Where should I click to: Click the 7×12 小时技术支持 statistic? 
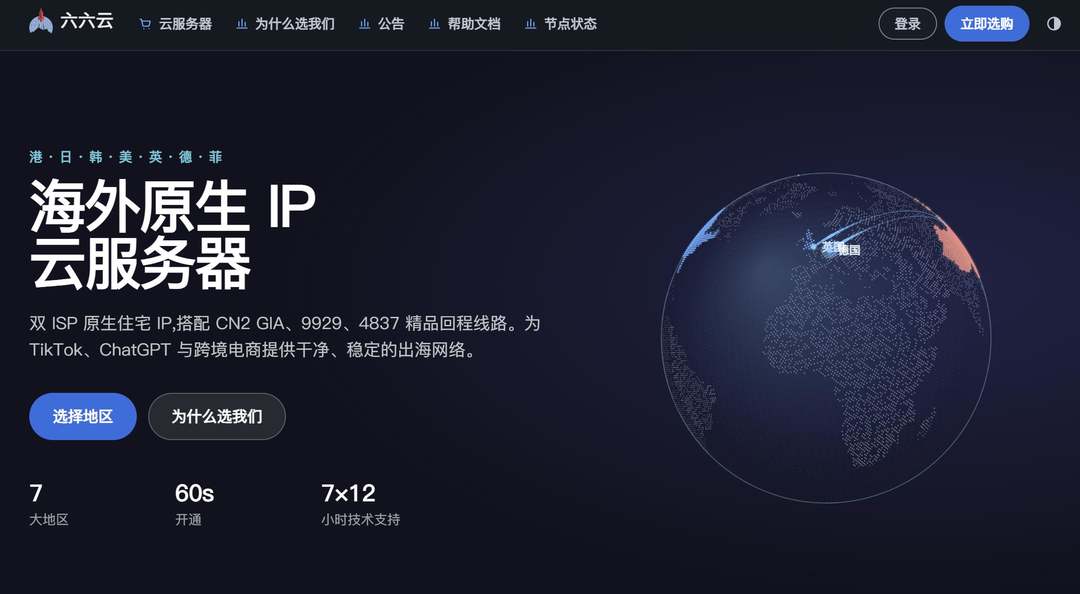tap(360, 504)
